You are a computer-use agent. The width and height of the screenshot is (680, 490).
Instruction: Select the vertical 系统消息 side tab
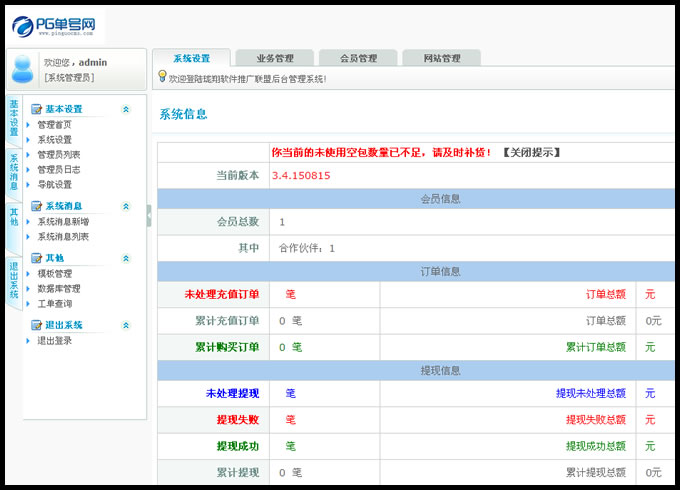13,172
